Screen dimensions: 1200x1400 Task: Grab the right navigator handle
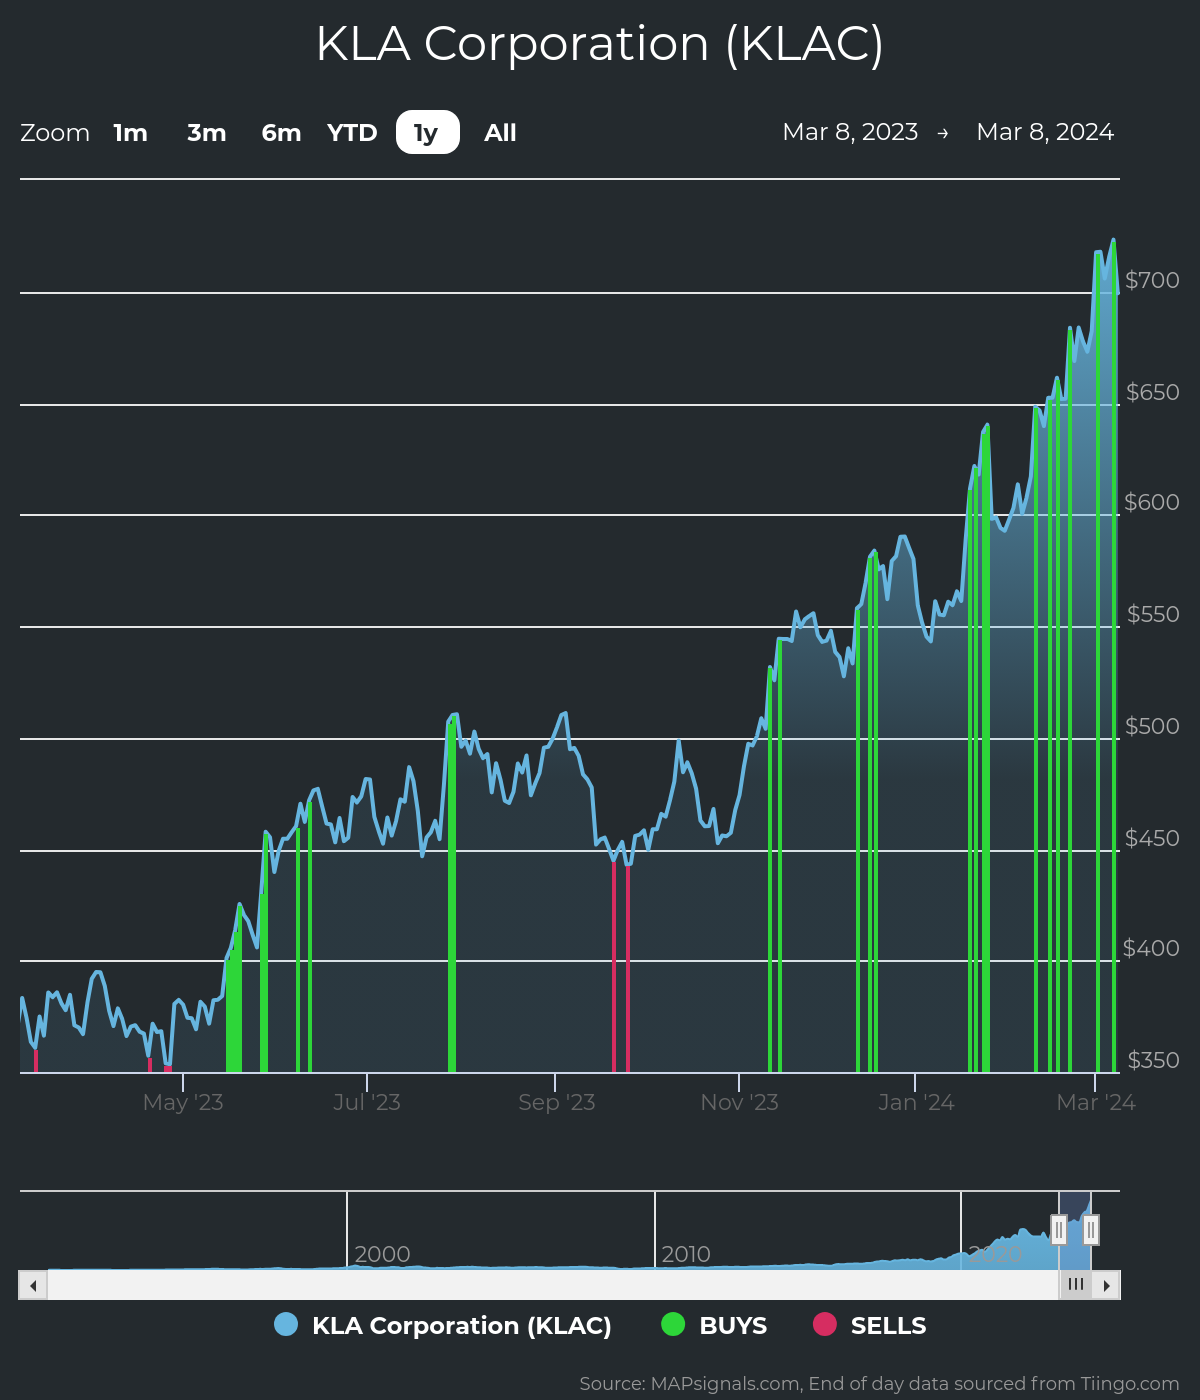[1091, 1230]
